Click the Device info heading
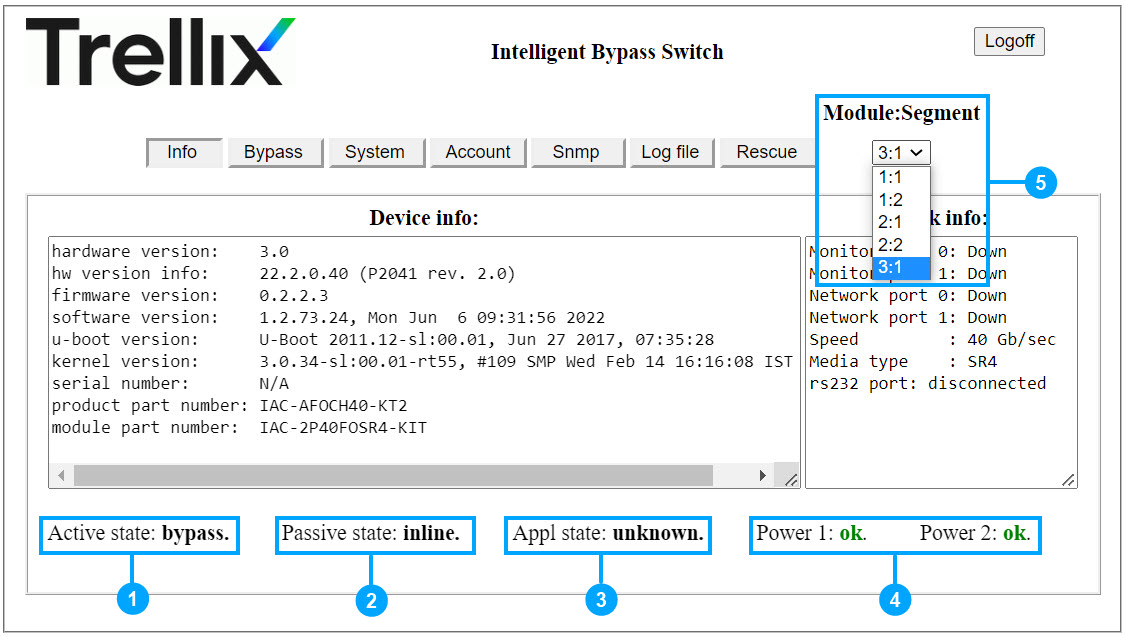 (424, 218)
